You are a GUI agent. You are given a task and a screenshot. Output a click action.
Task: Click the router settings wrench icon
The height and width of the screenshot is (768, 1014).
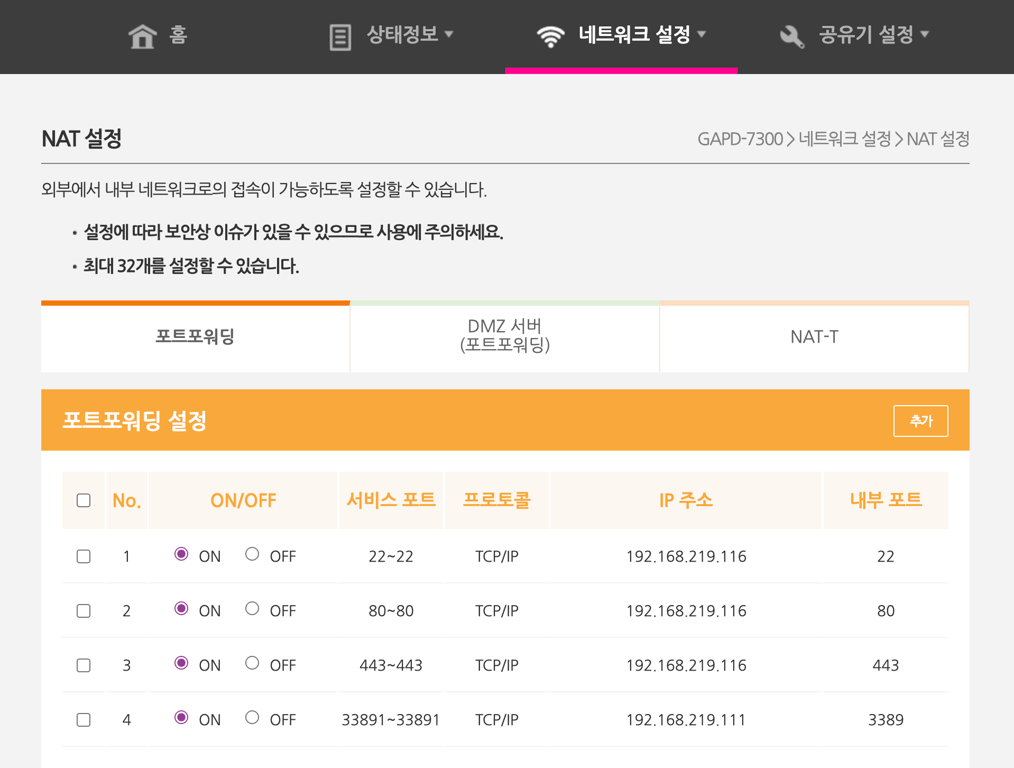pyautogui.click(x=791, y=37)
